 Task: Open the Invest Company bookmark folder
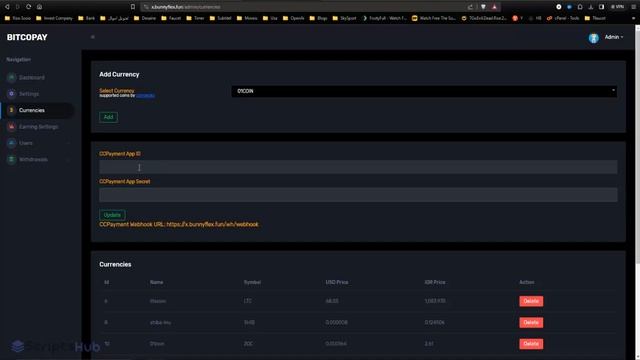point(54,18)
